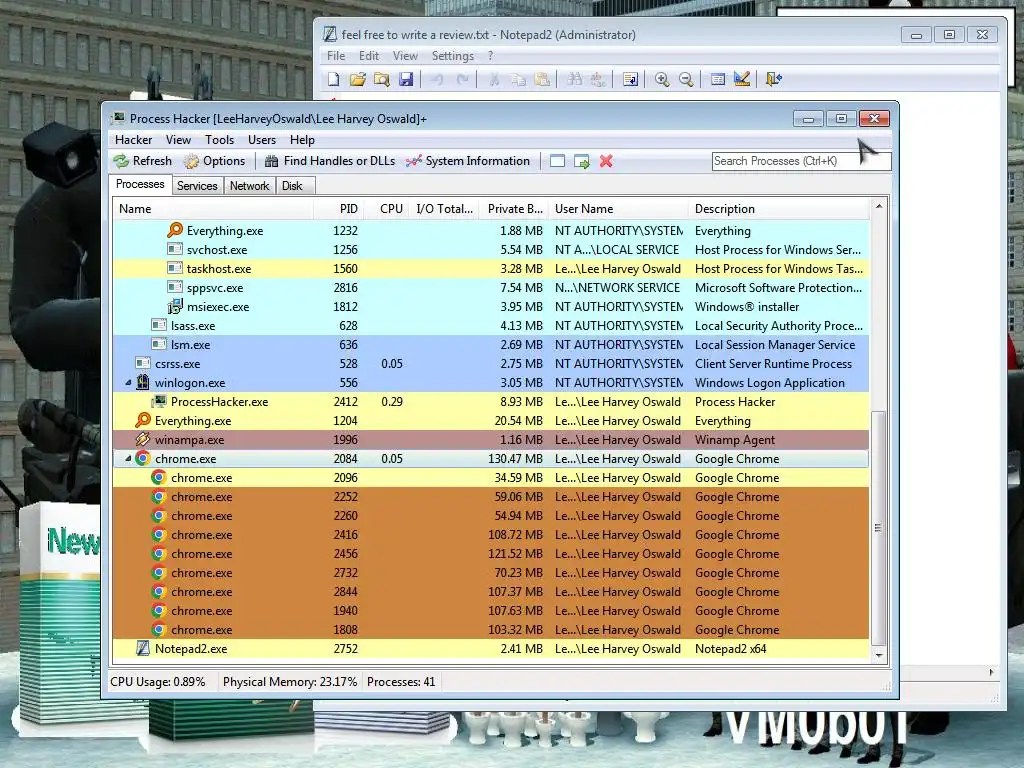Sort by the CPU column header
1024x768 pixels.
click(388, 209)
